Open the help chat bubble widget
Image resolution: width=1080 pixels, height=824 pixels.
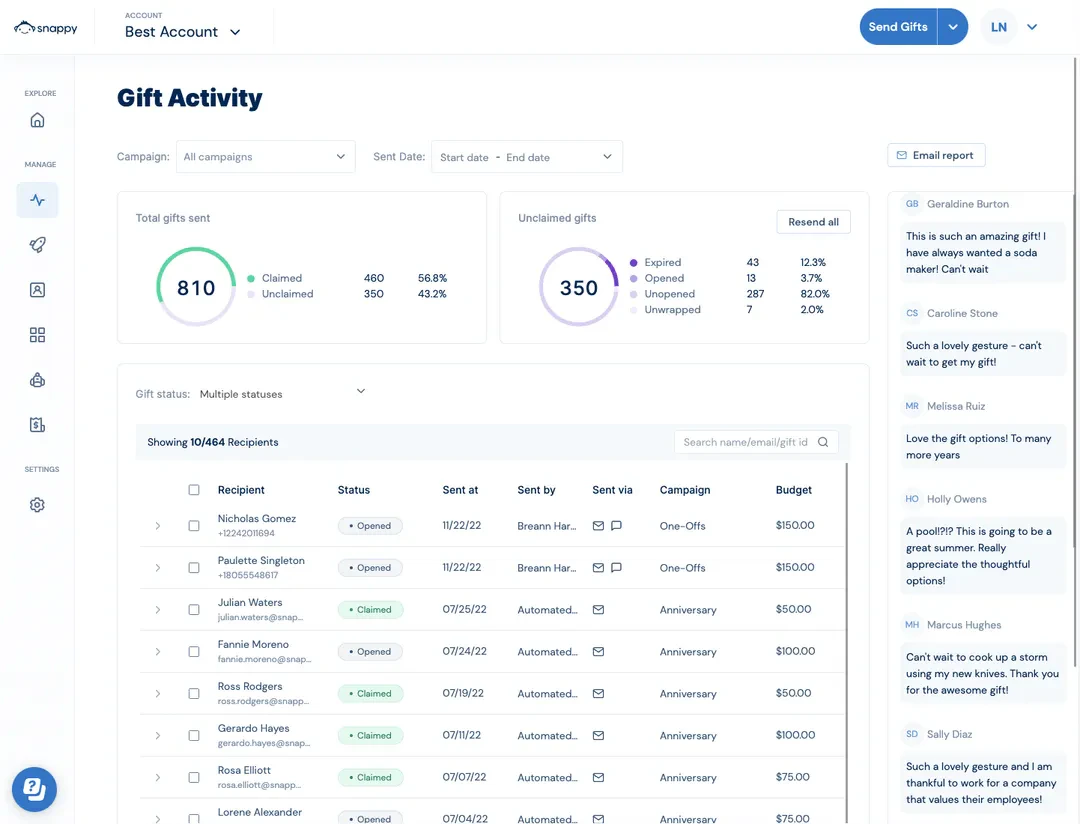pyautogui.click(x=34, y=789)
